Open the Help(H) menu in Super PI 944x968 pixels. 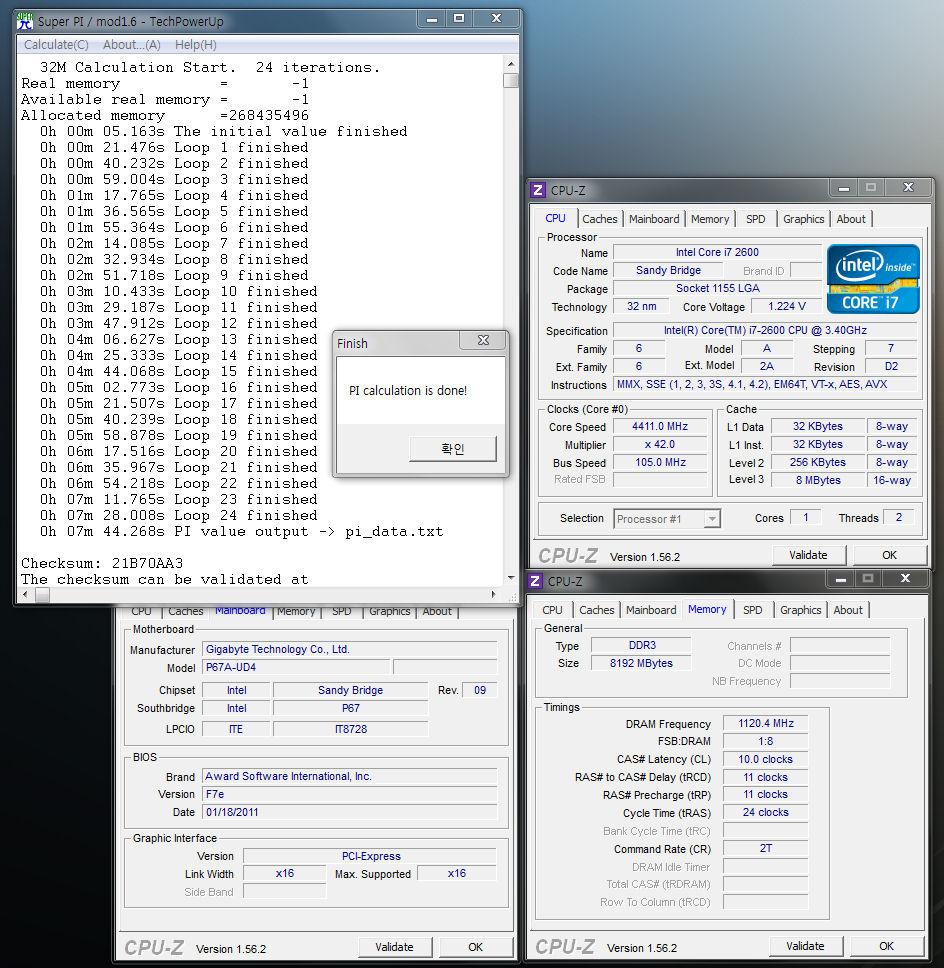pos(196,44)
